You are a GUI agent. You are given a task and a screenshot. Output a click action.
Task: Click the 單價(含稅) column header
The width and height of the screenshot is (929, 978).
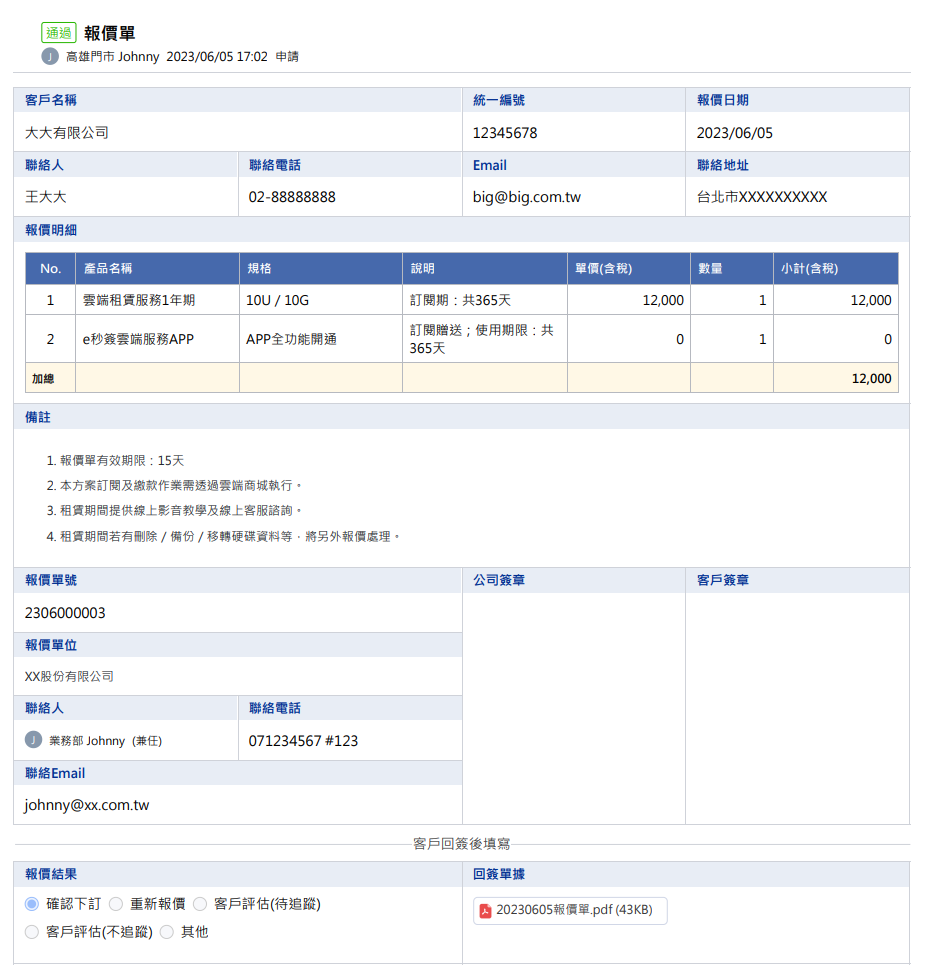[x=629, y=269]
